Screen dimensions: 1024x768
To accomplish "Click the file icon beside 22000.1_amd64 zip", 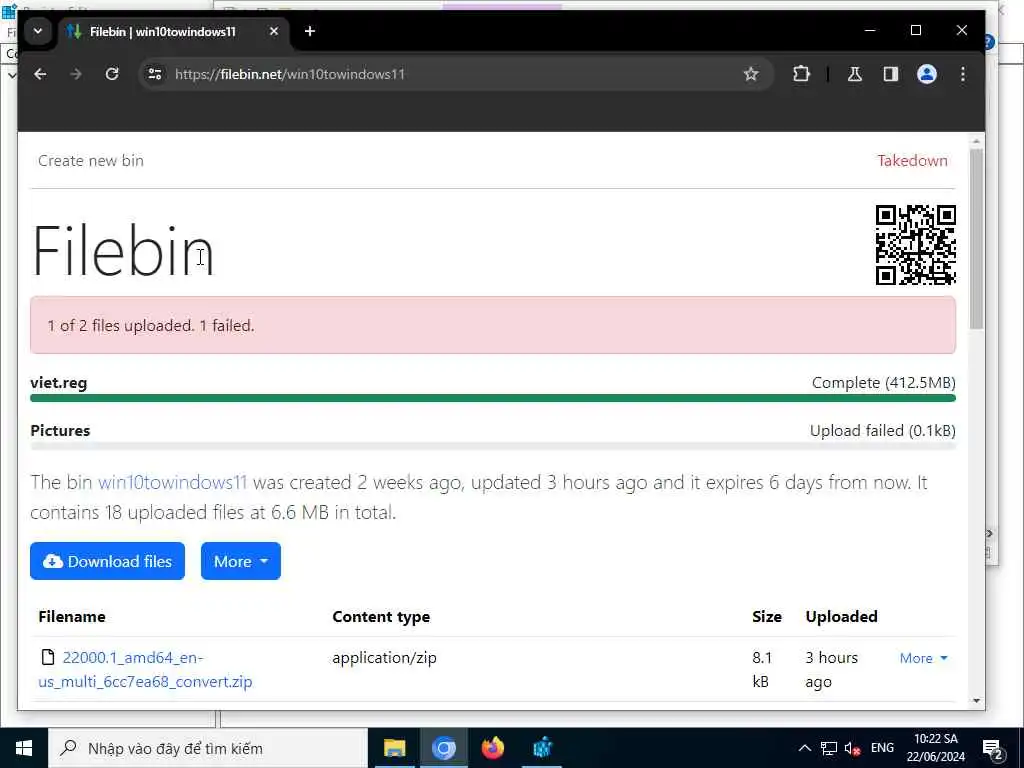I will click(x=48, y=657).
